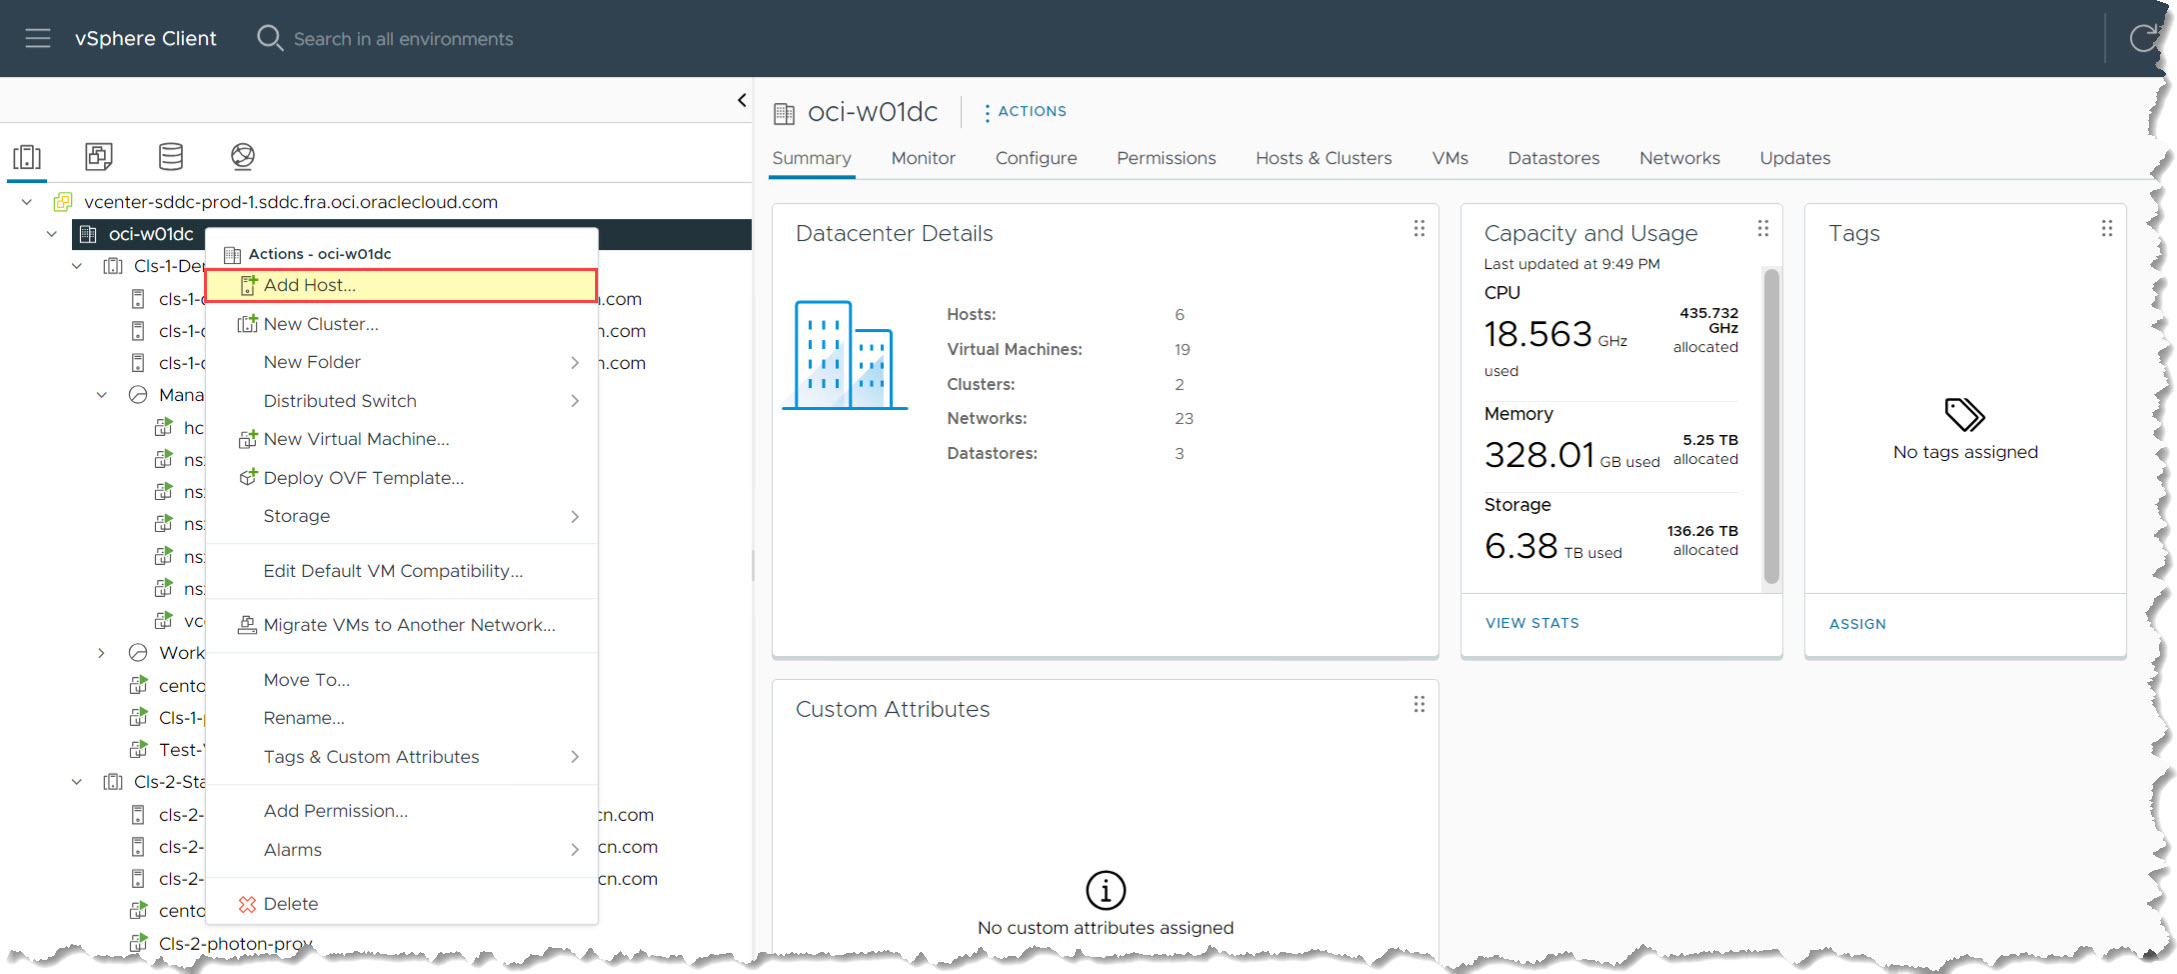
Task: Switch to Hosts and Clusters inventory view icon
Action: 27,157
